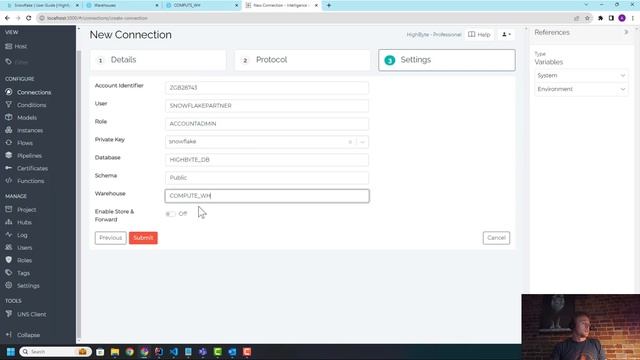Launch the UNS Client tool
This screenshot has width=640, height=360.
point(26,314)
